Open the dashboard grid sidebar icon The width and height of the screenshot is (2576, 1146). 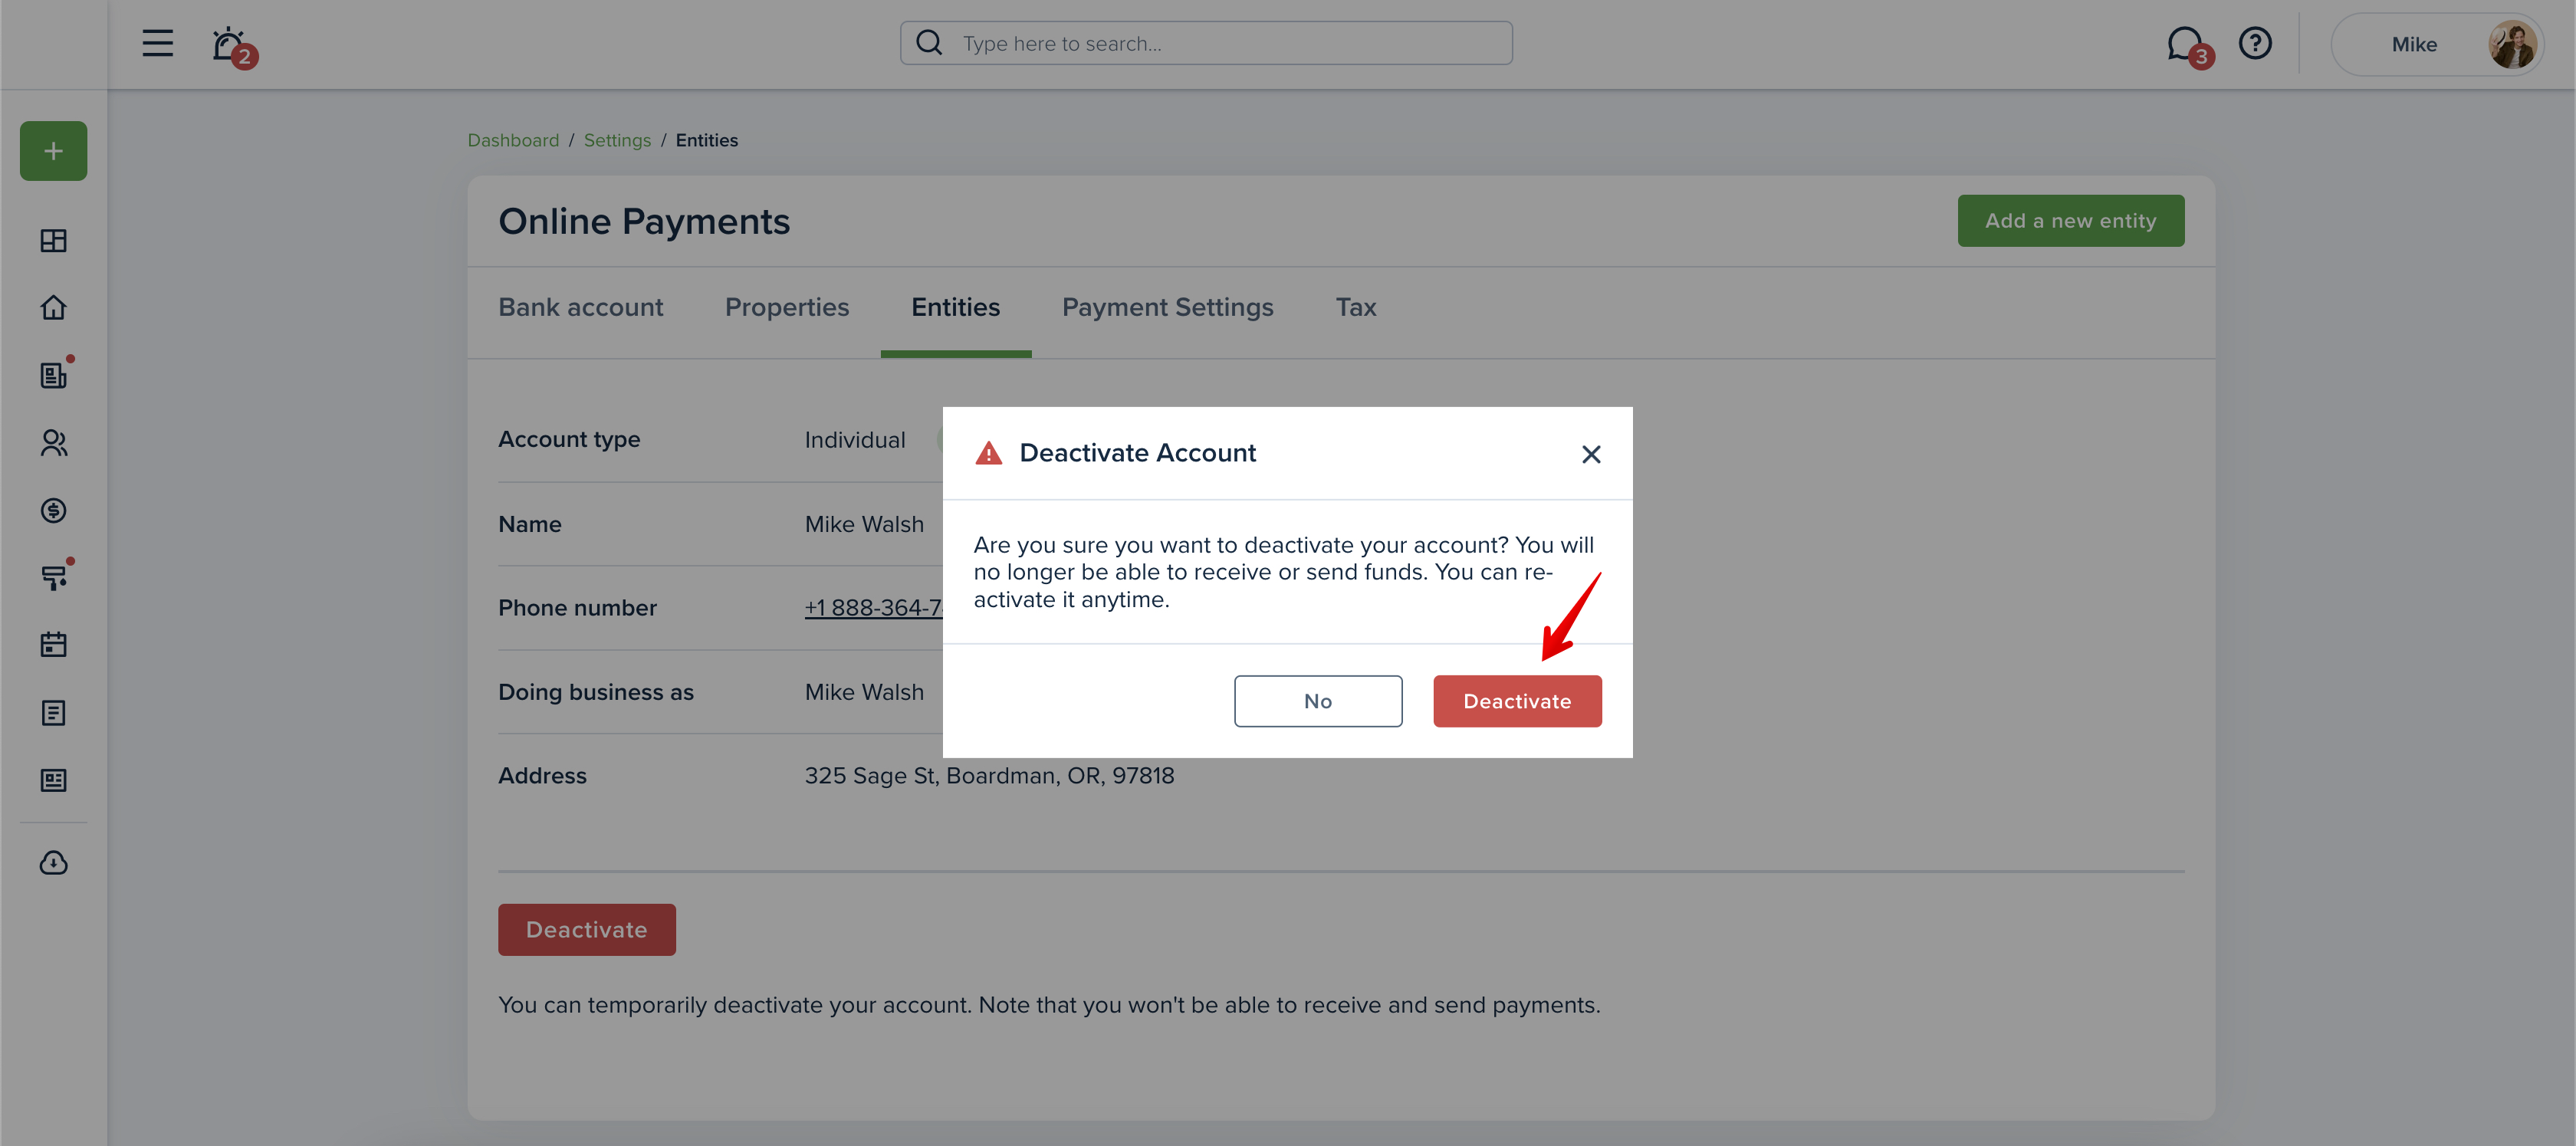54,240
